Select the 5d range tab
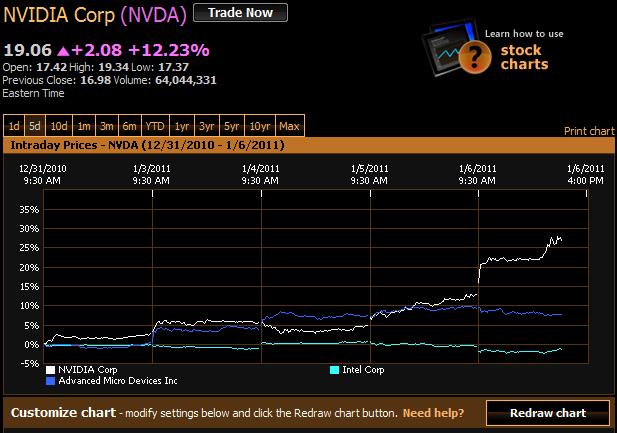Screen dimensions: 617x433 [x=35, y=126]
